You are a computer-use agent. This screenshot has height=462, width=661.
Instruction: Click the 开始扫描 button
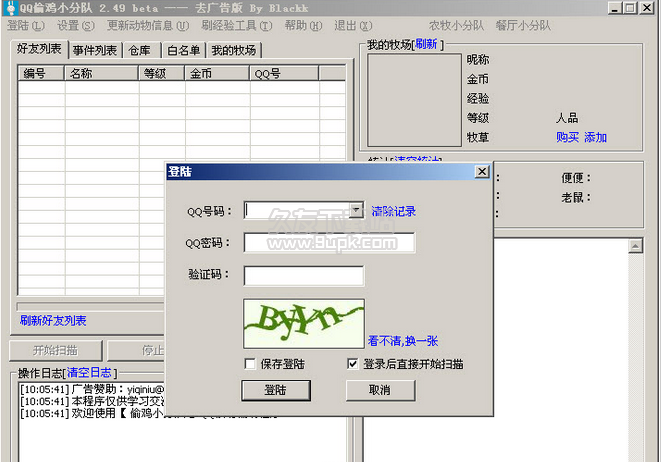pos(56,350)
